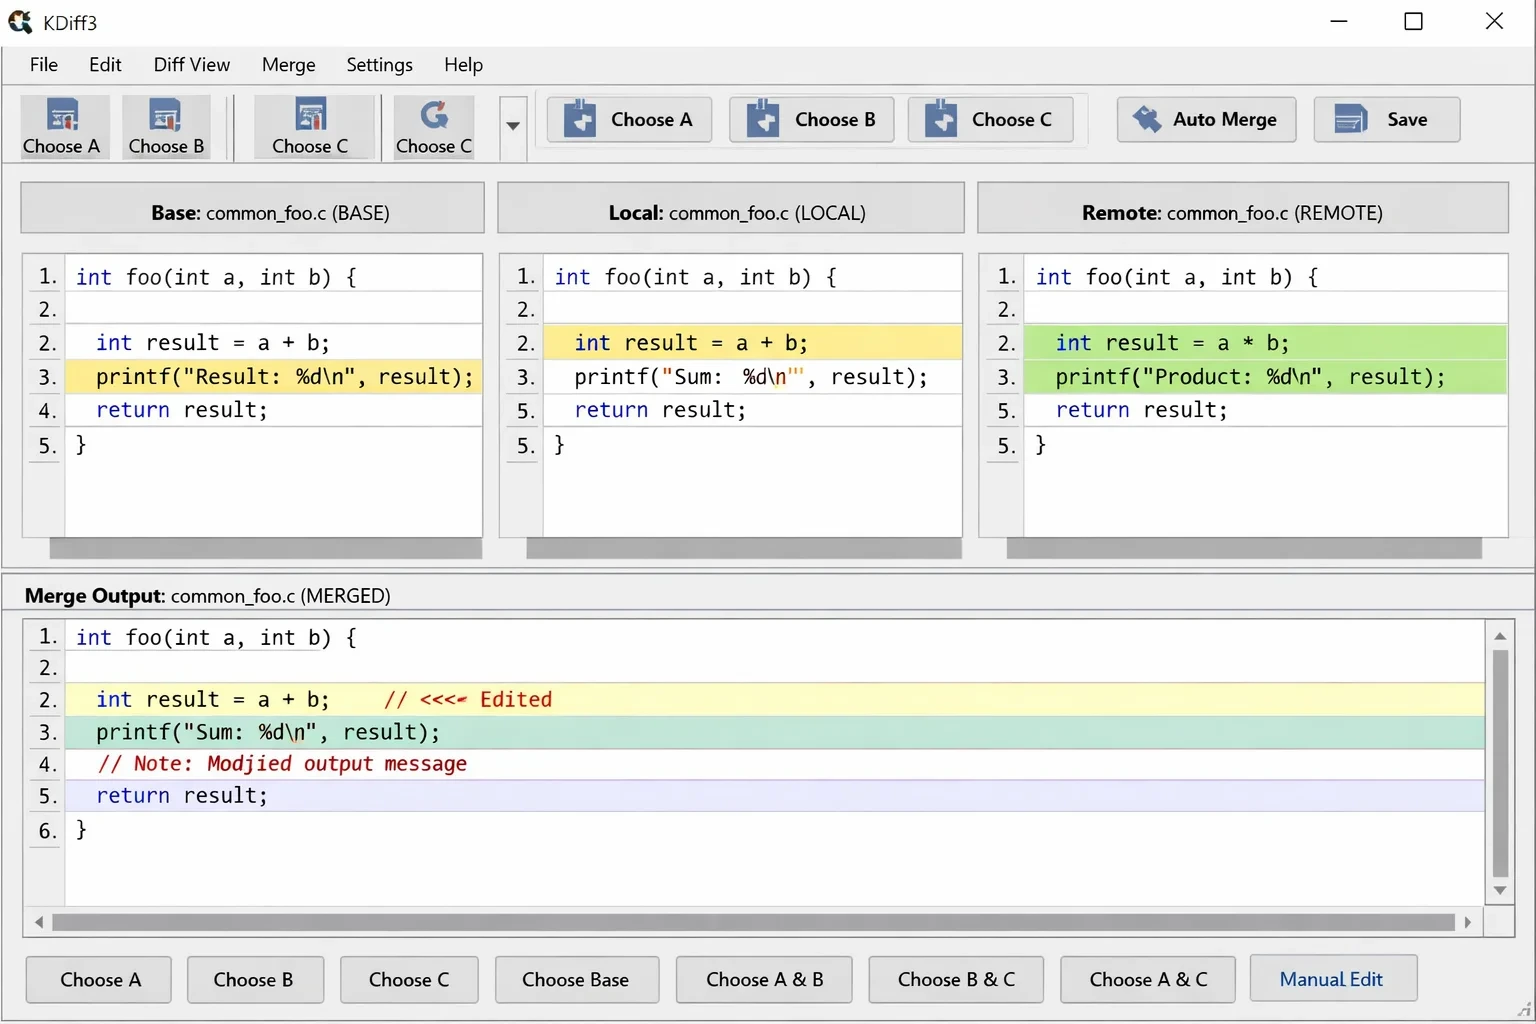Click the G-shaped Choose C icon
This screenshot has width=1536, height=1024.
[433, 127]
